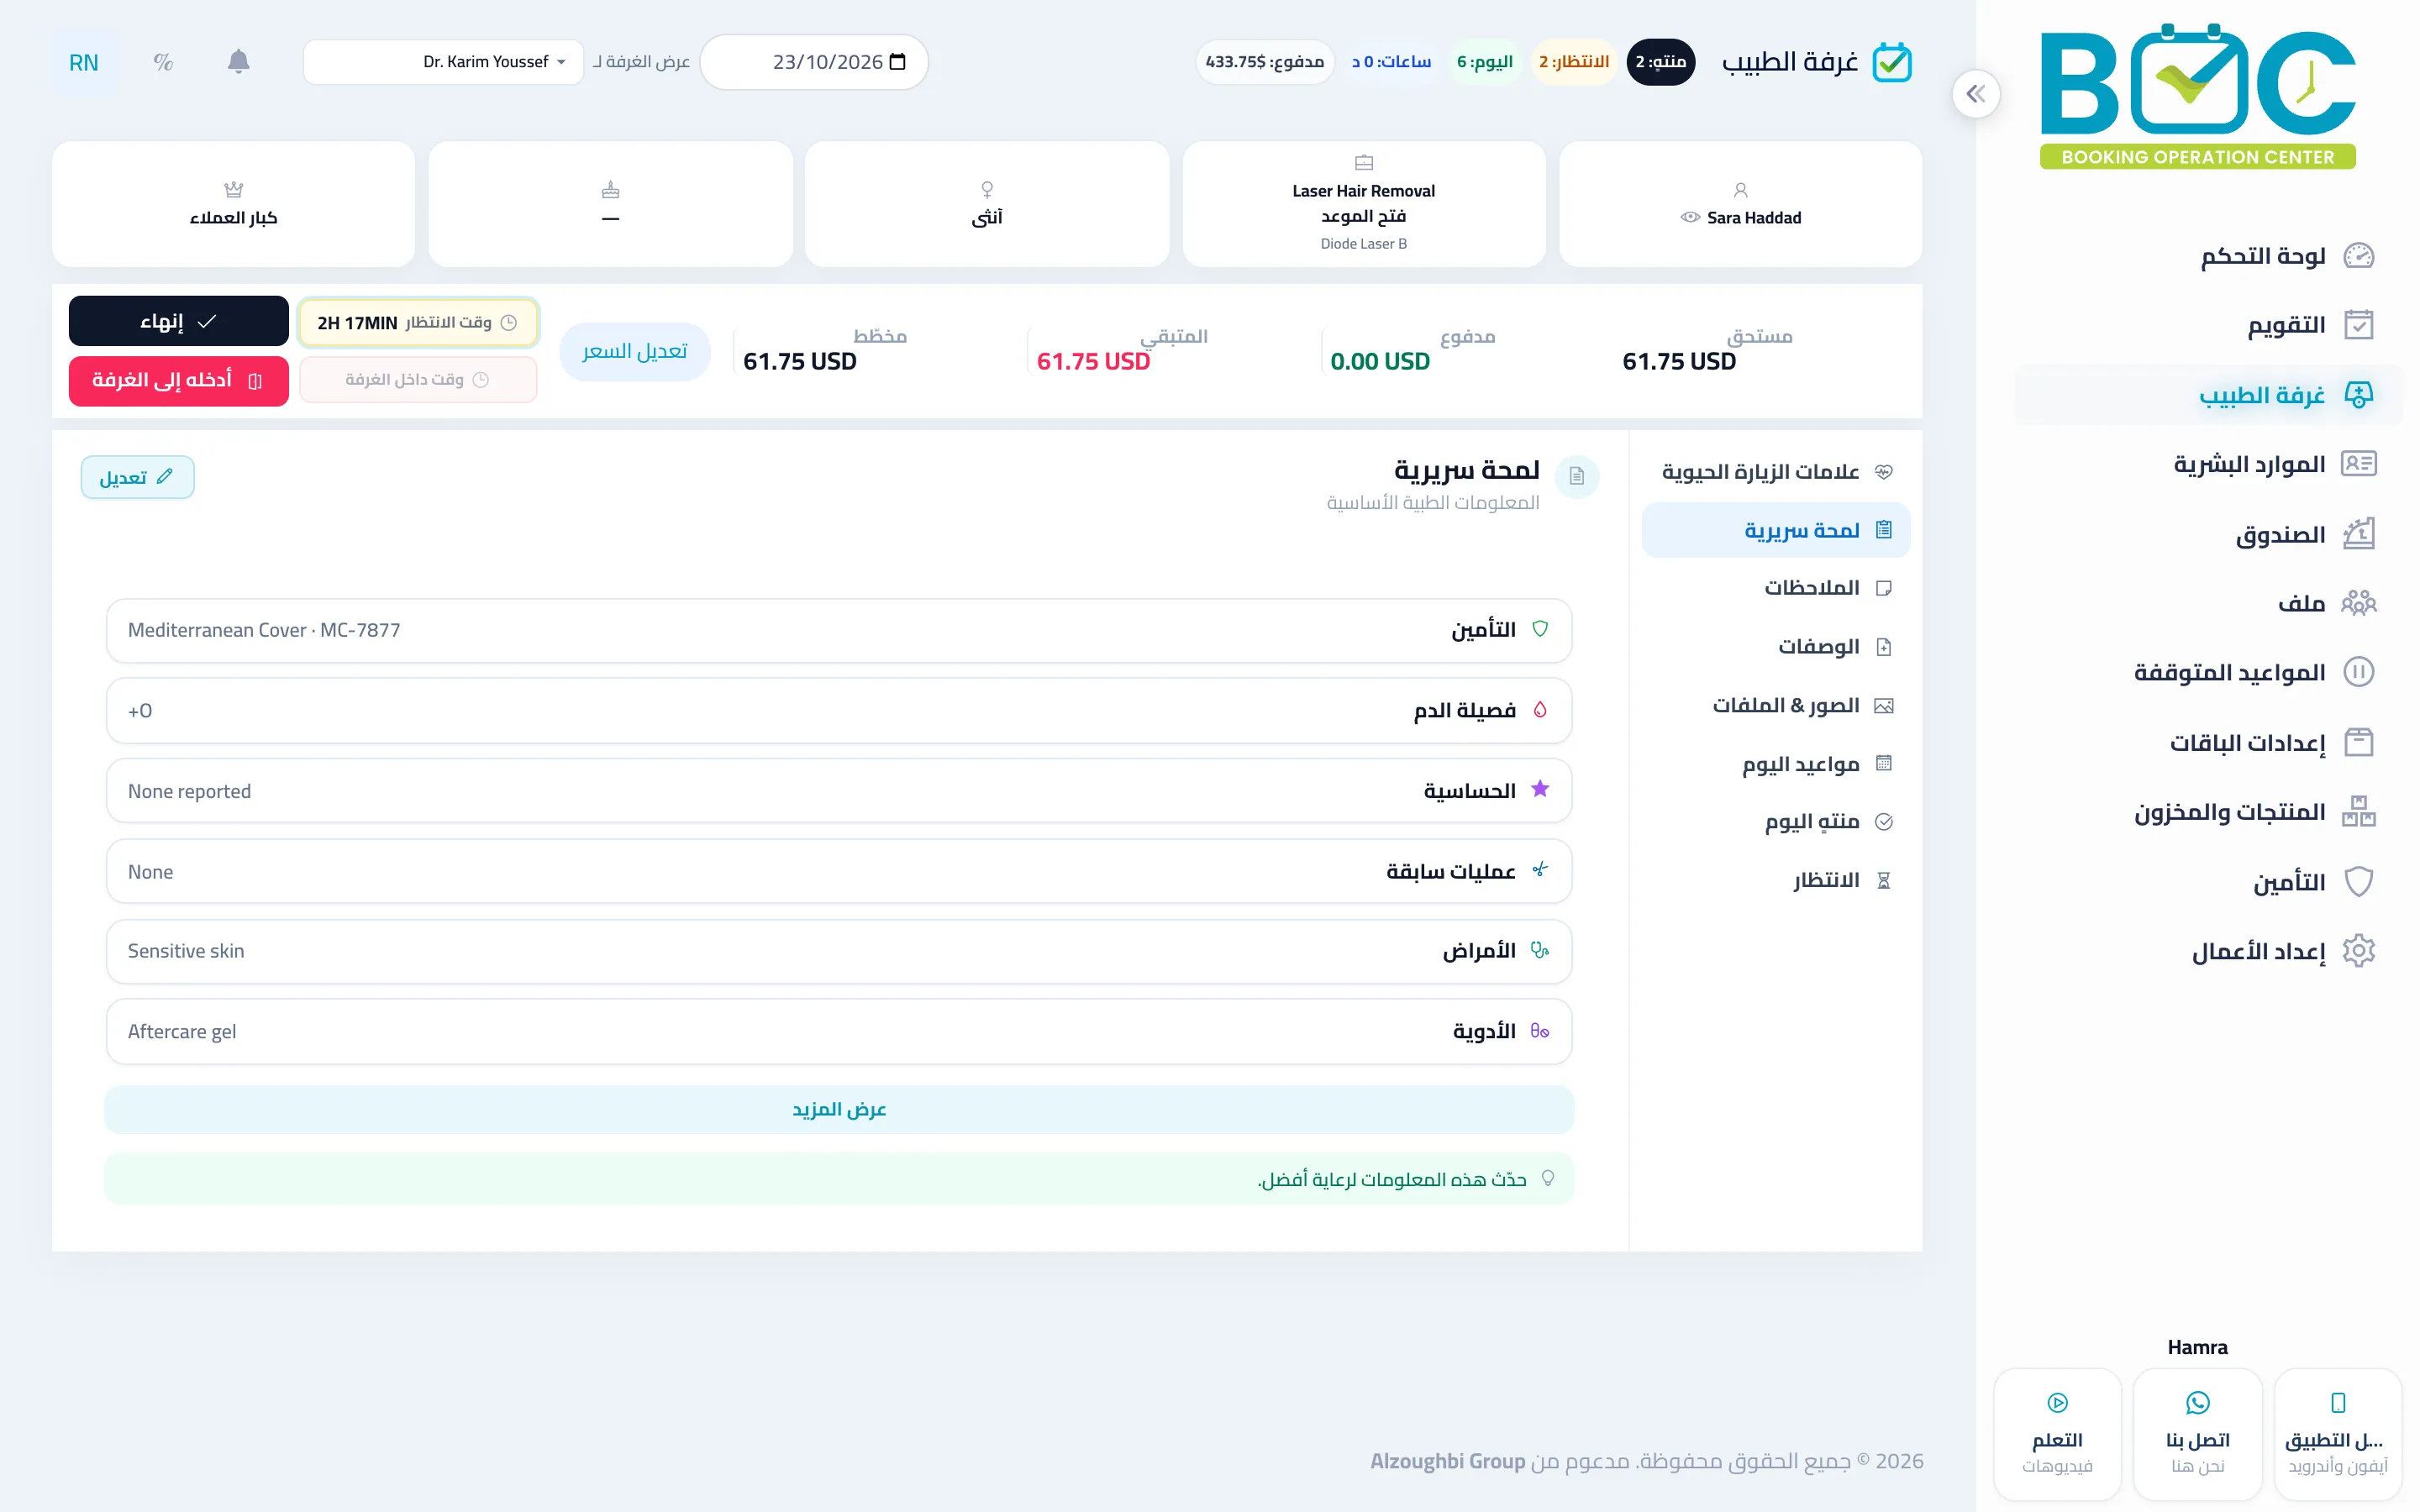Select علامات الزيارة الحيوية tab
Image resolution: width=2420 pixels, height=1512 pixels.
click(1776, 471)
